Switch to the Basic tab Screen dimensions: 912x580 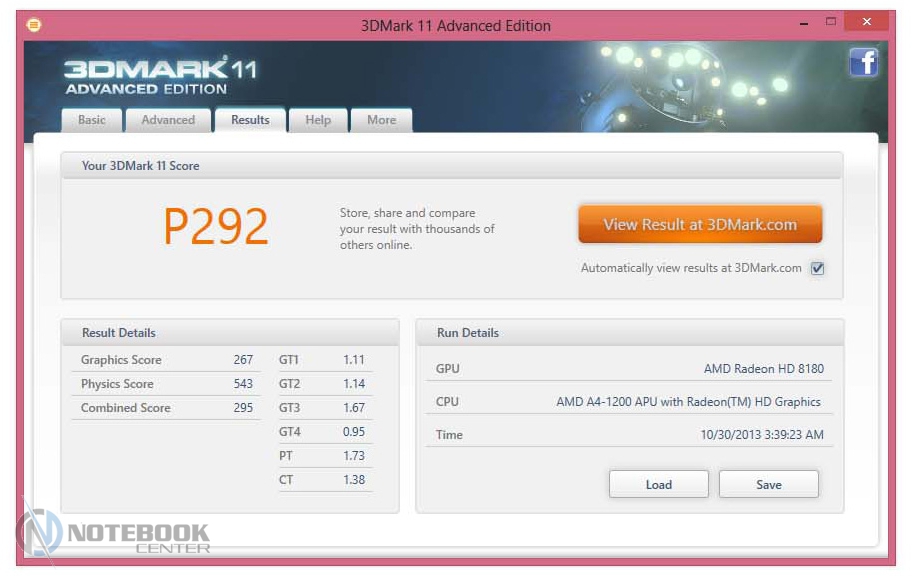92,120
